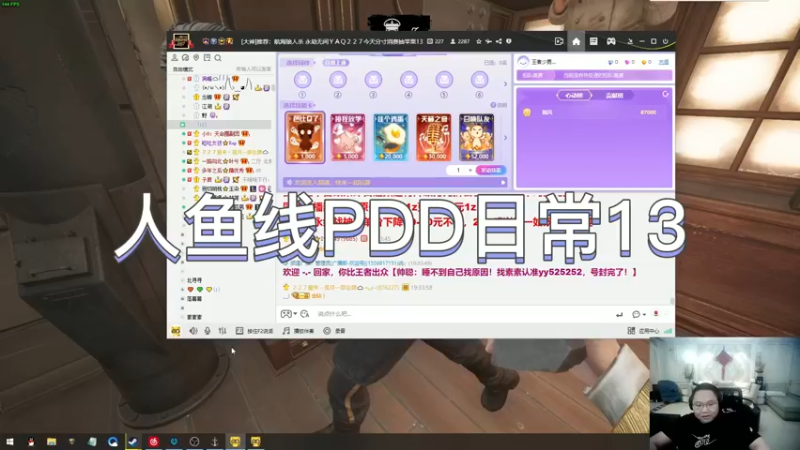Open the list panel icon in header

(593, 41)
